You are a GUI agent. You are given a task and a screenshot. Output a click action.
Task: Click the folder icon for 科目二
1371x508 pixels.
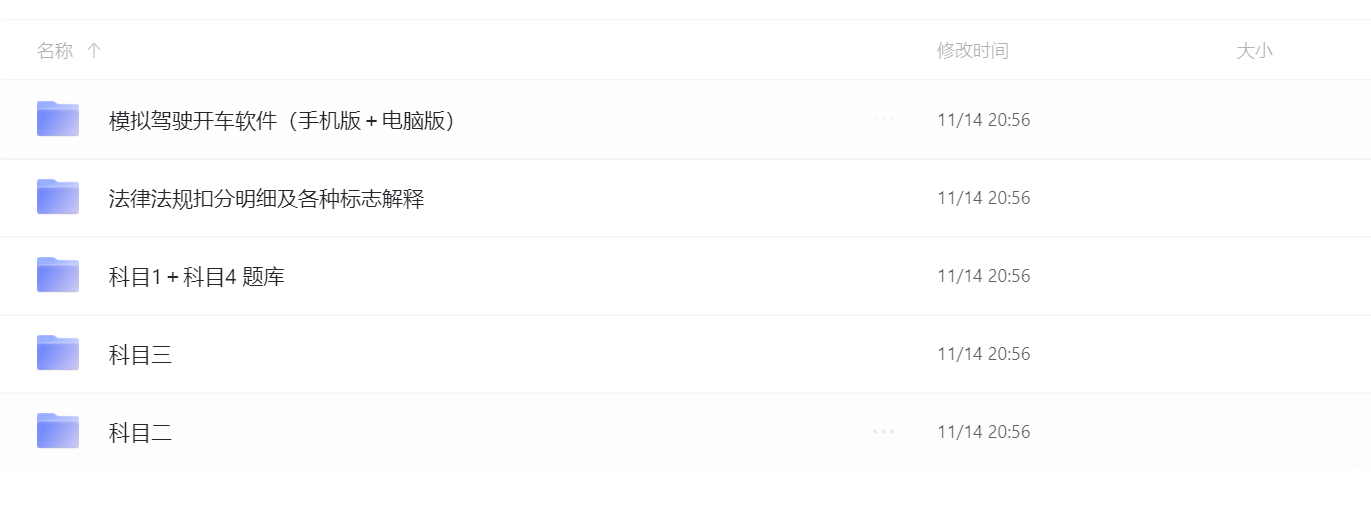(x=58, y=431)
